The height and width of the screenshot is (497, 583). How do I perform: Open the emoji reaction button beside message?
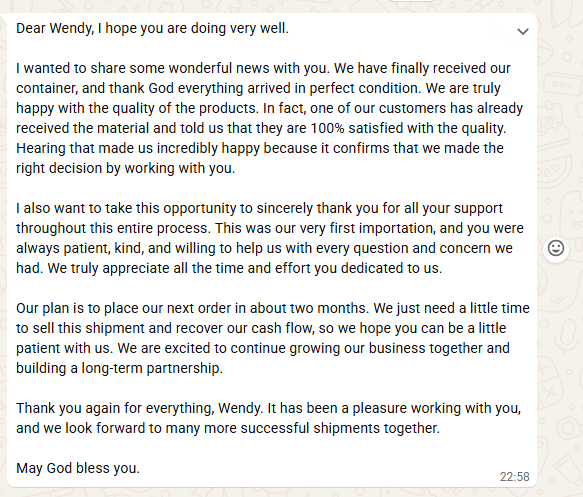click(556, 248)
